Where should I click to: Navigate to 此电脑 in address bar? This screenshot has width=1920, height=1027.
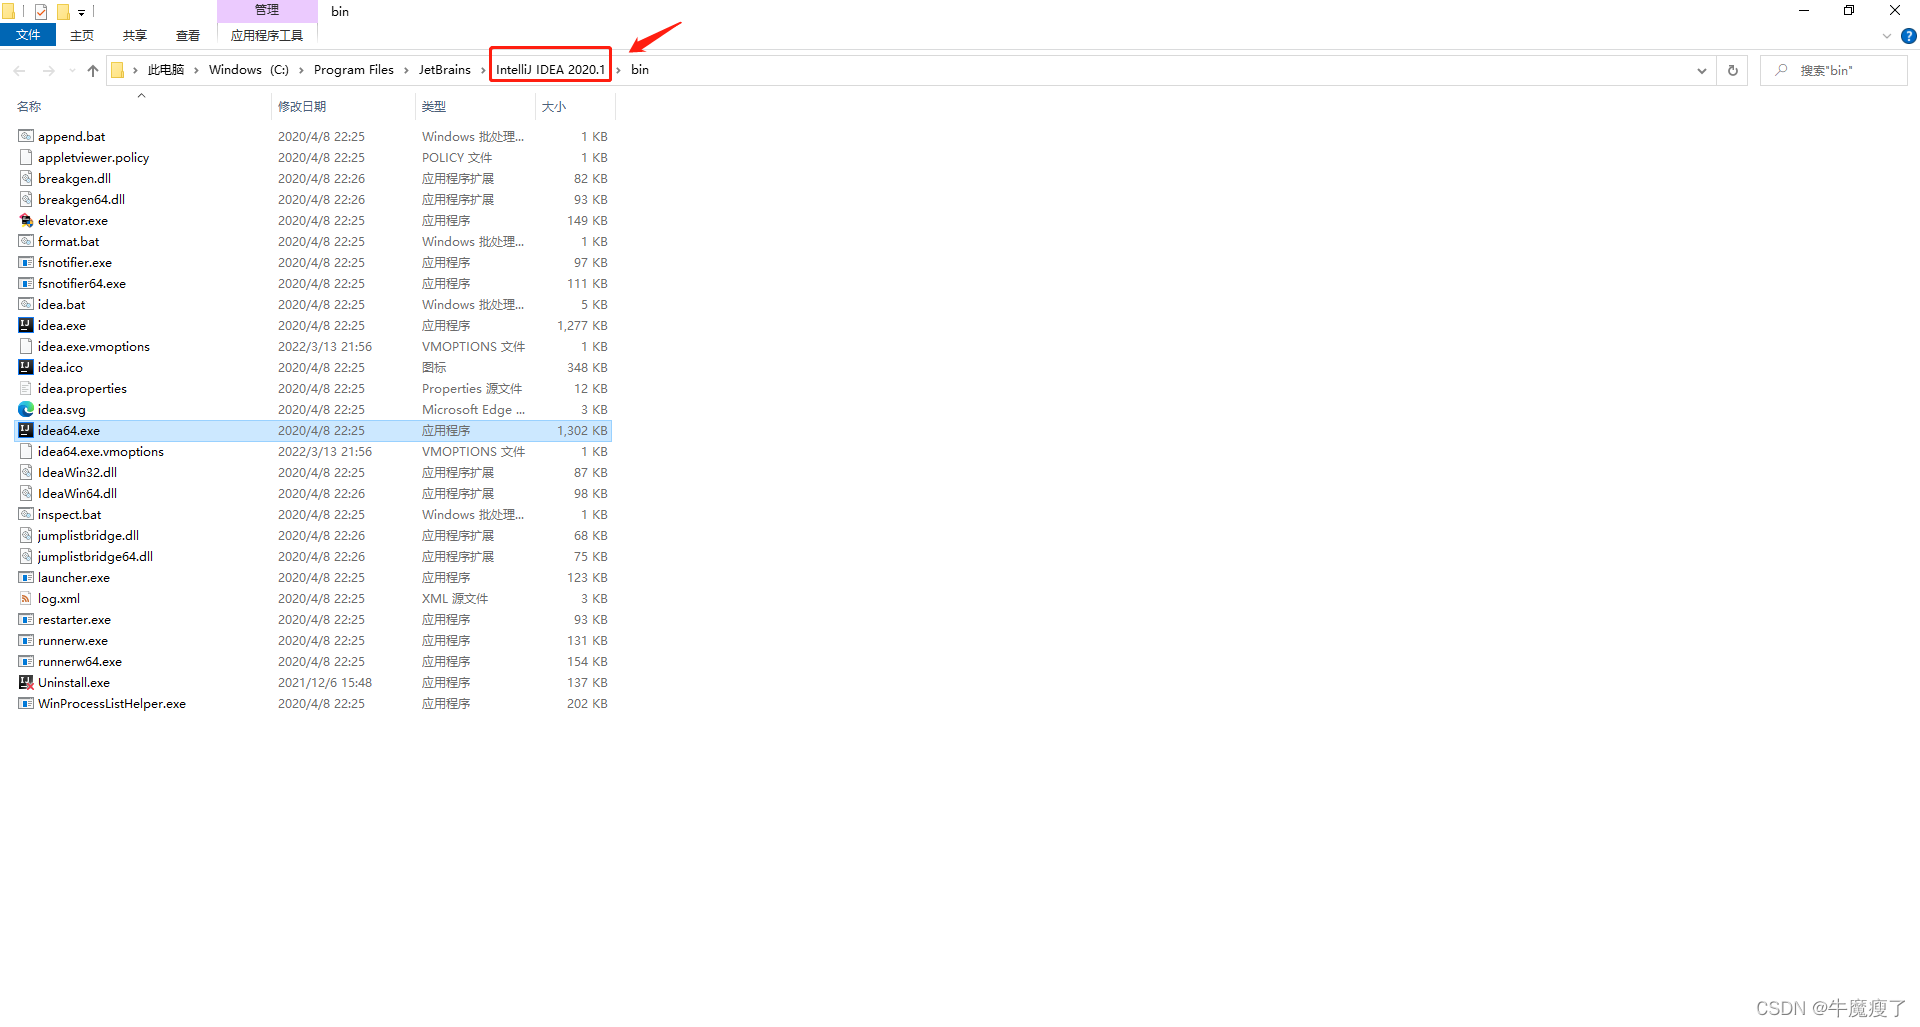[166, 70]
